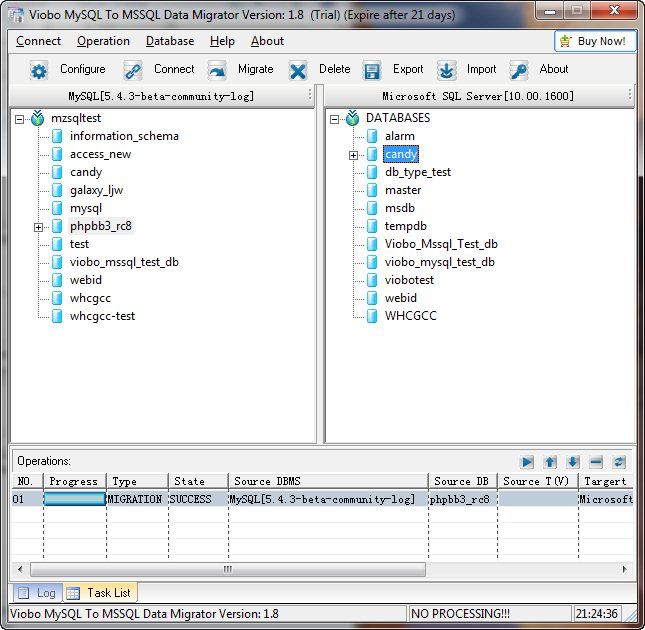This screenshot has width=645, height=630.
Task: Click the Import download icon
Action: pyautogui.click(x=446, y=71)
